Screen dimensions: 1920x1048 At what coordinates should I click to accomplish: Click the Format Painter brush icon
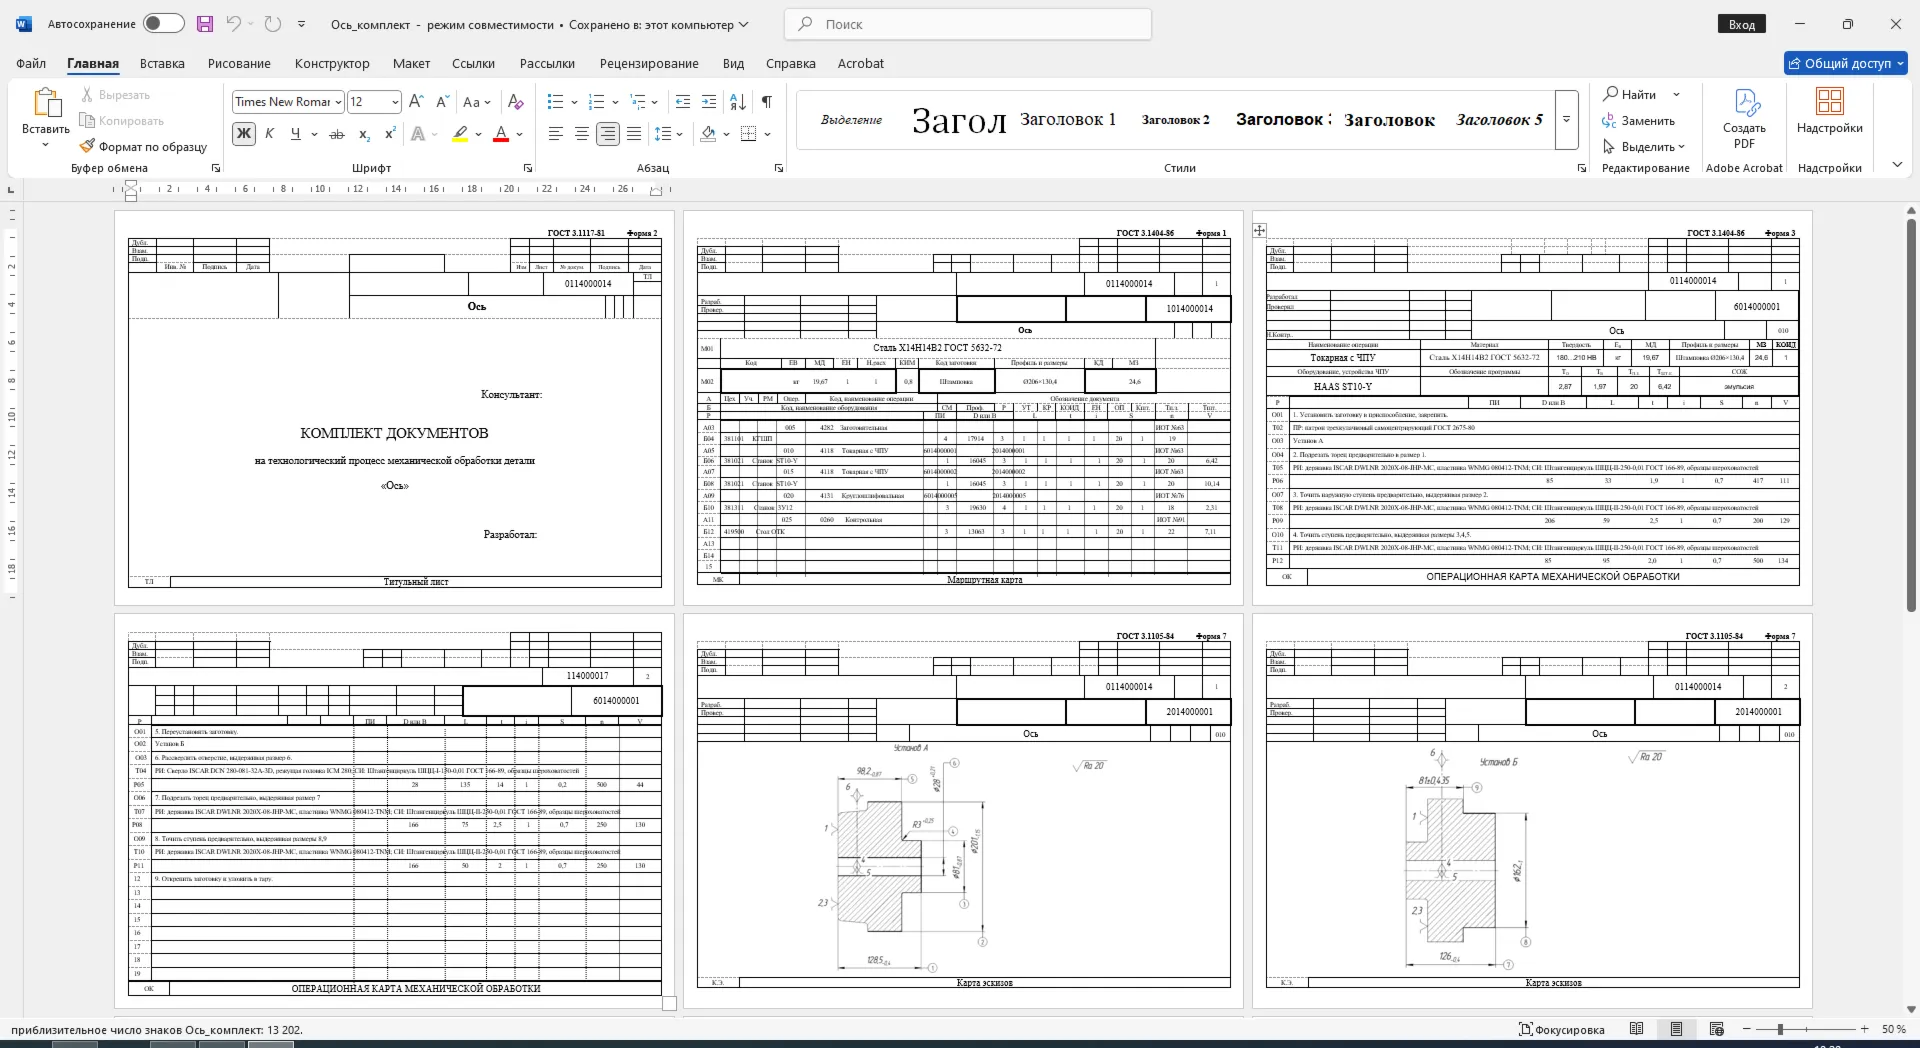pyautogui.click(x=88, y=146)
